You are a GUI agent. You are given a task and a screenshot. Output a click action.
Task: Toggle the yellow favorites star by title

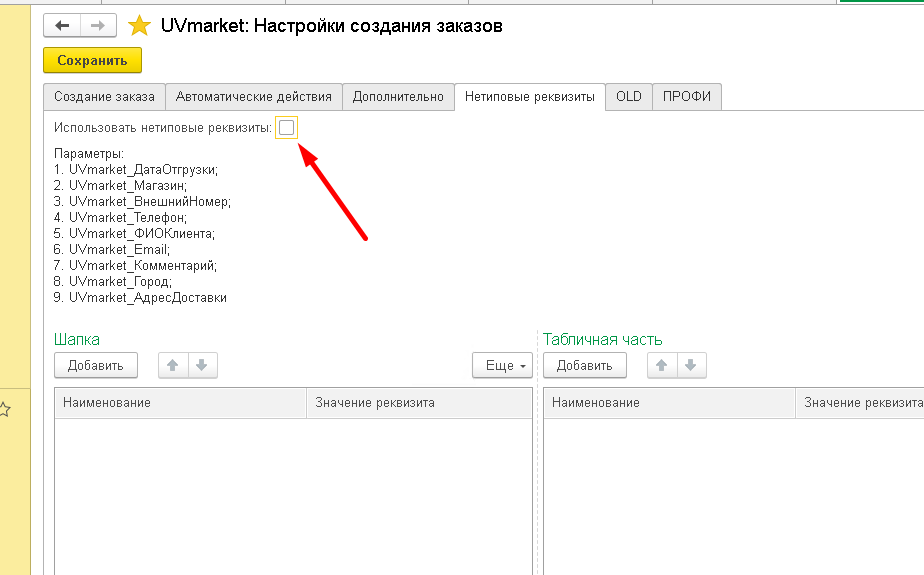(139, 25)
